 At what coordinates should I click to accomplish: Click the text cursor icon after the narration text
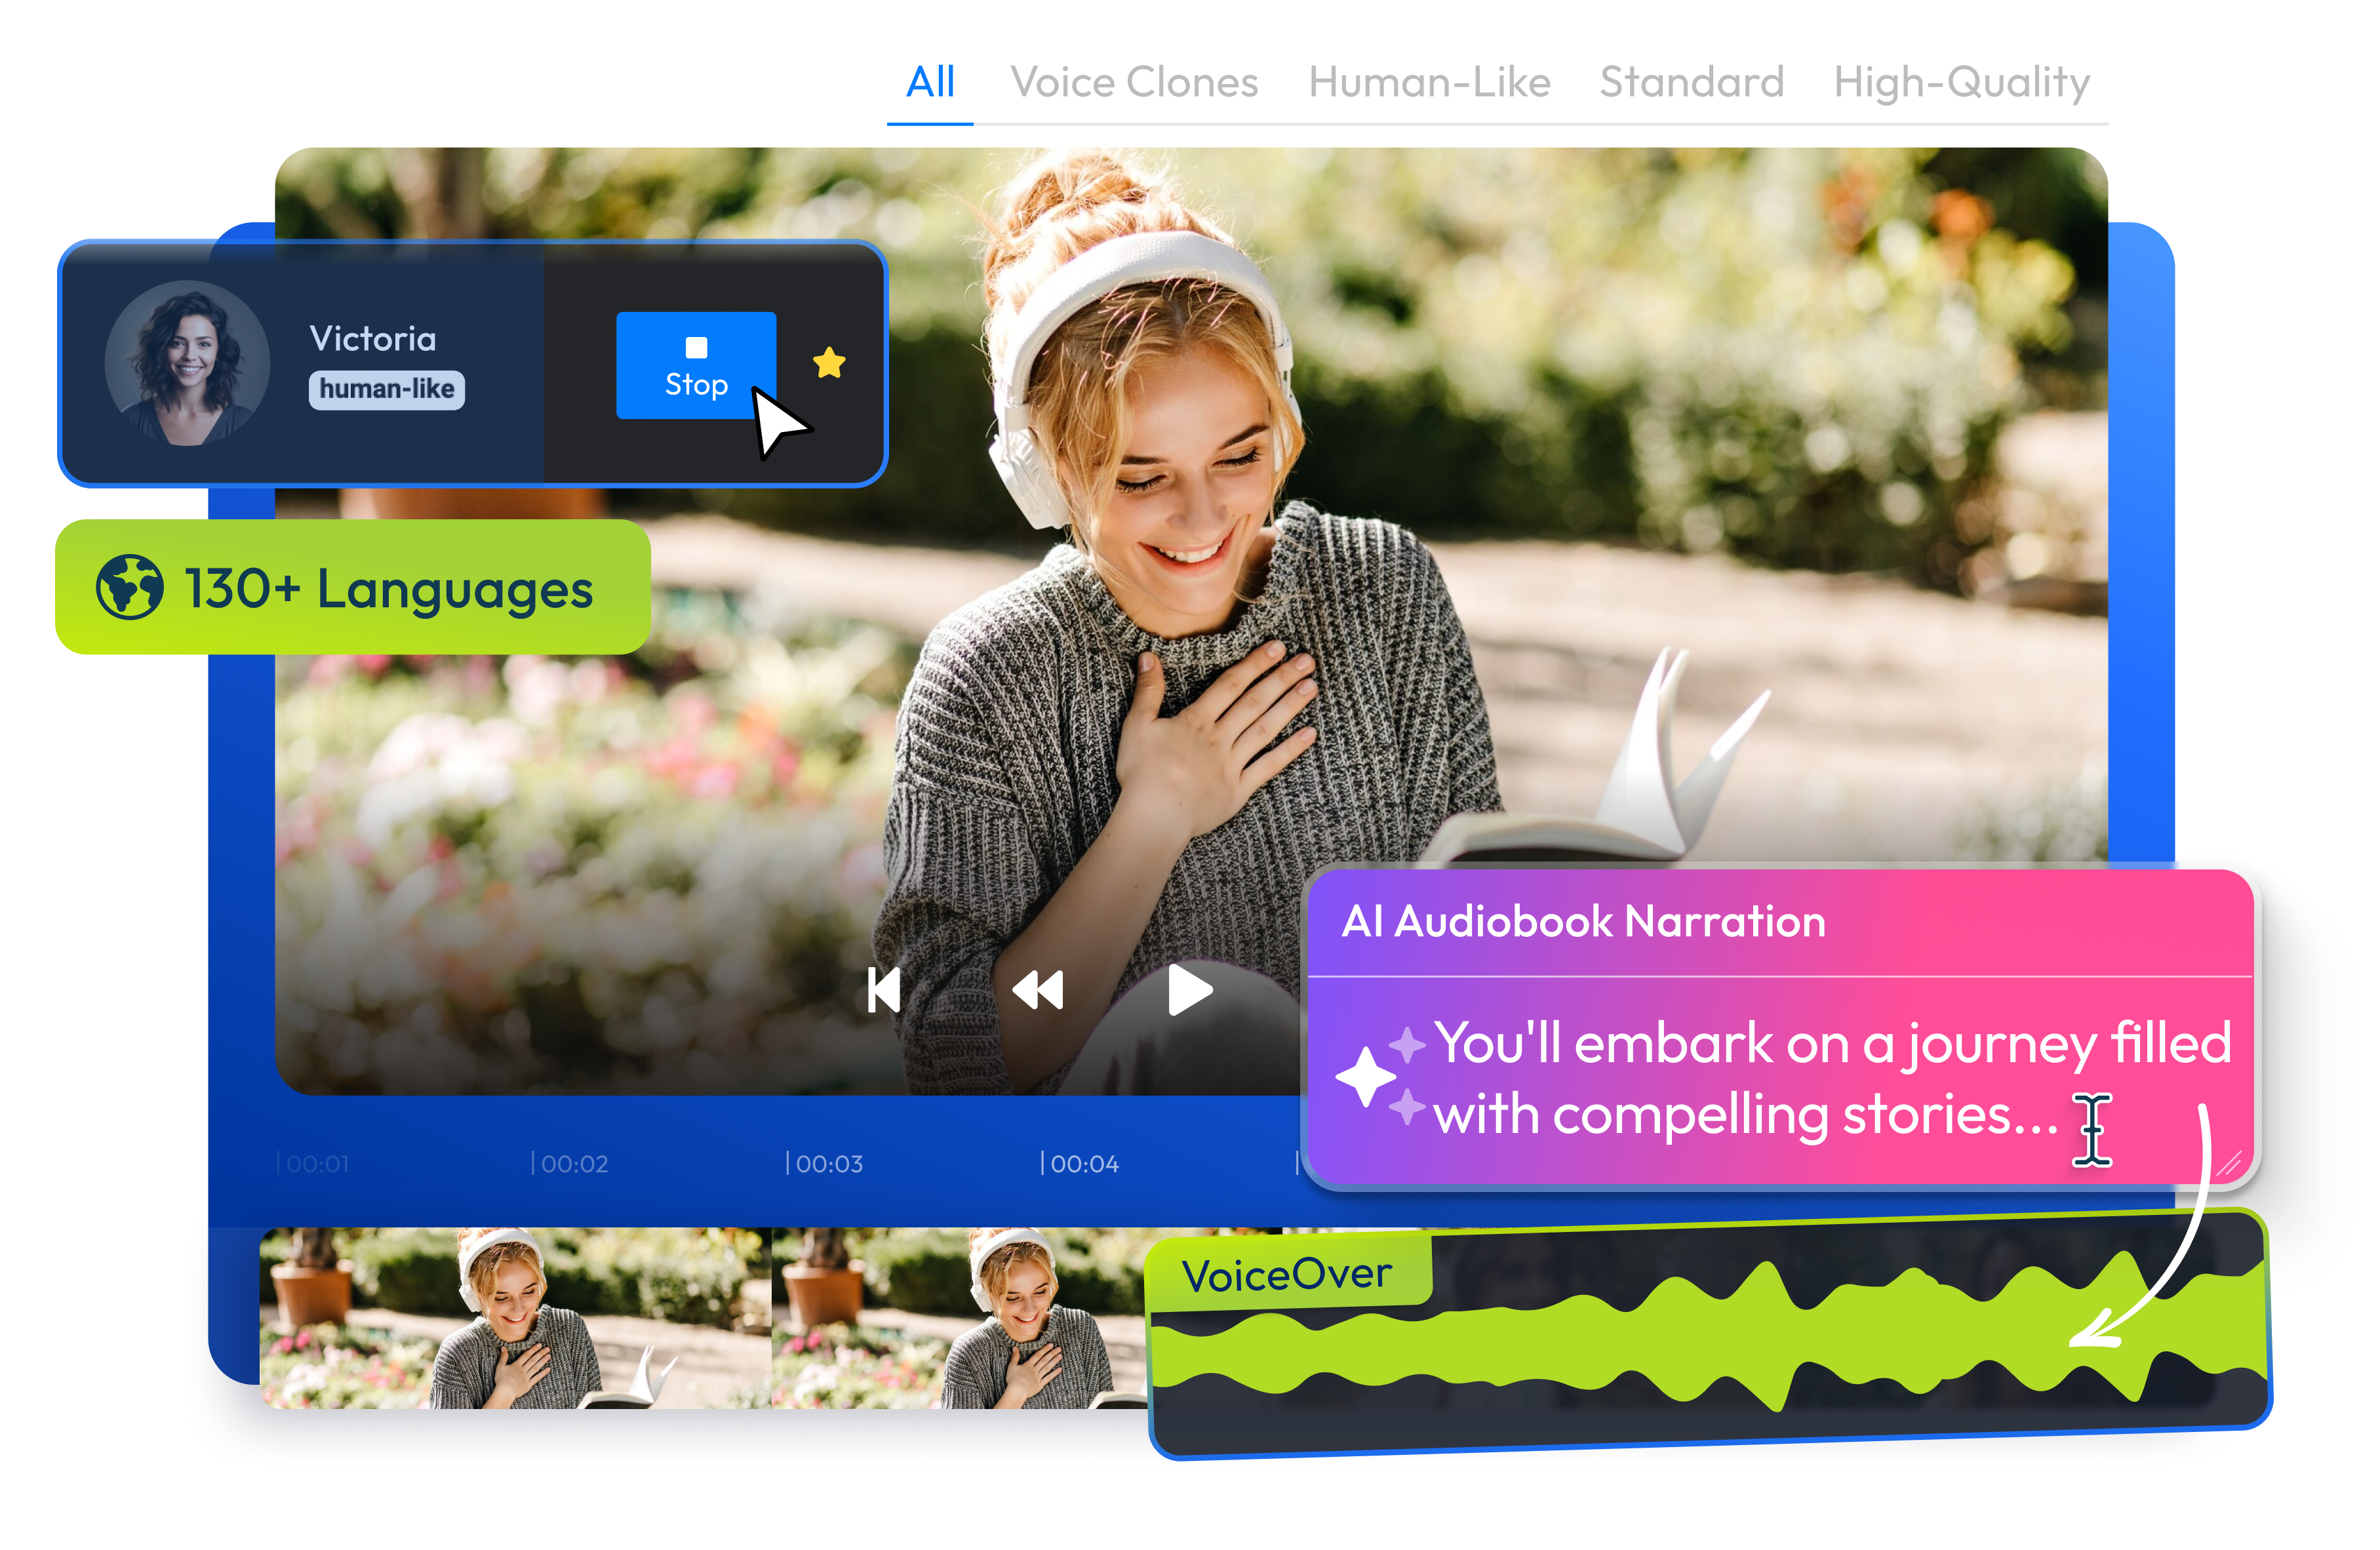point(2093,1130)
